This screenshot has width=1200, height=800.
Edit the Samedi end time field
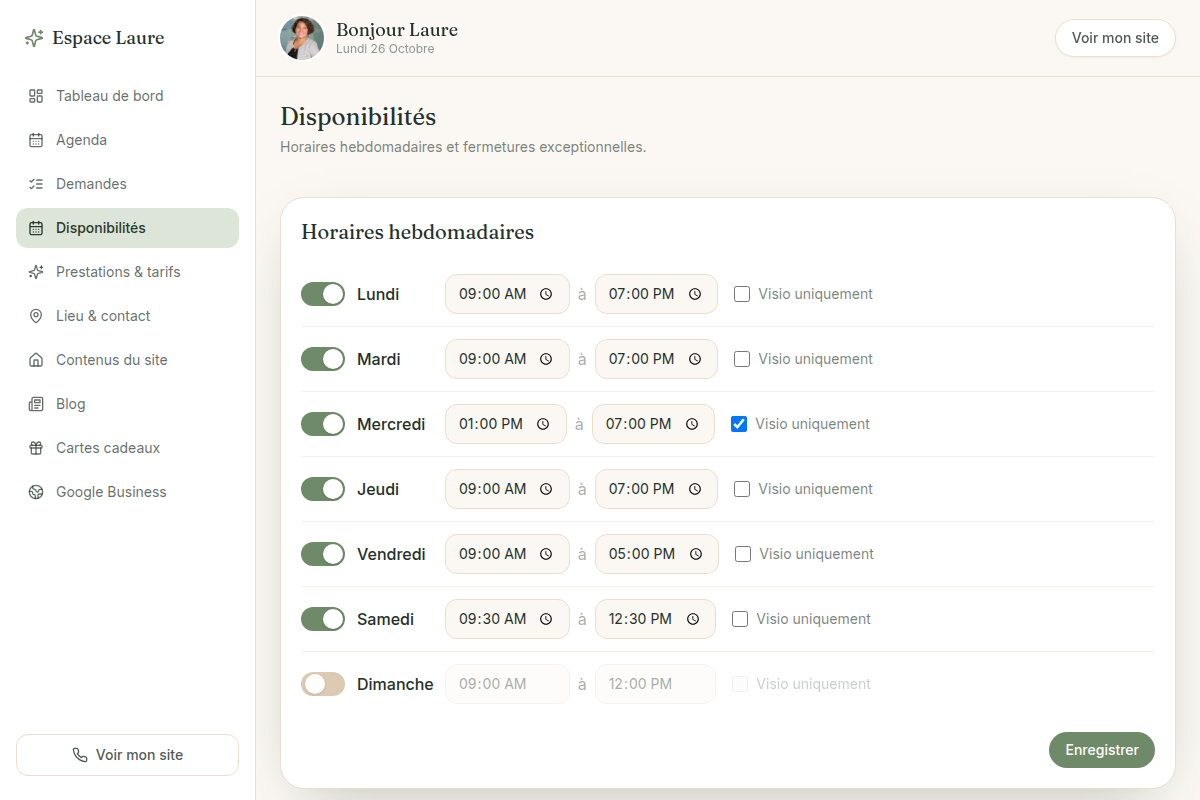coord(655,619)
